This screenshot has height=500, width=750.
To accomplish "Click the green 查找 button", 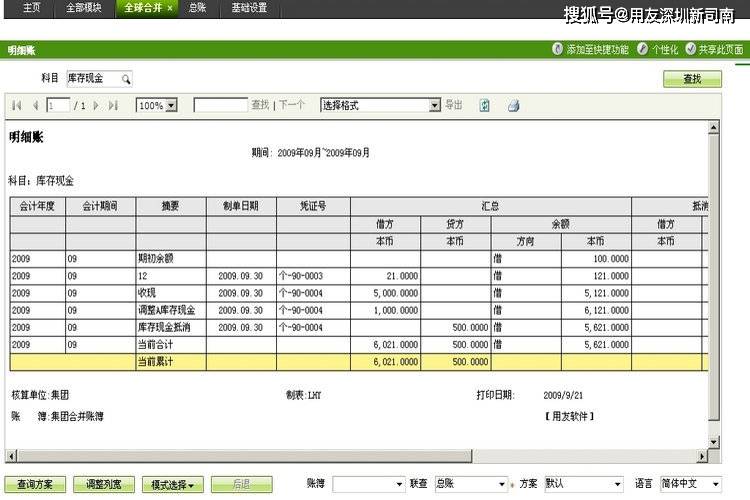I will pyautogui.click(x=692, y=79).
